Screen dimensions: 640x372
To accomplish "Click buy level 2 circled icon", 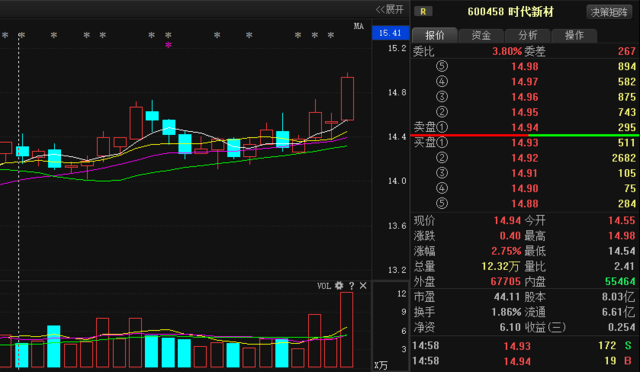I will pyautogui.click(x=442, y=158).
